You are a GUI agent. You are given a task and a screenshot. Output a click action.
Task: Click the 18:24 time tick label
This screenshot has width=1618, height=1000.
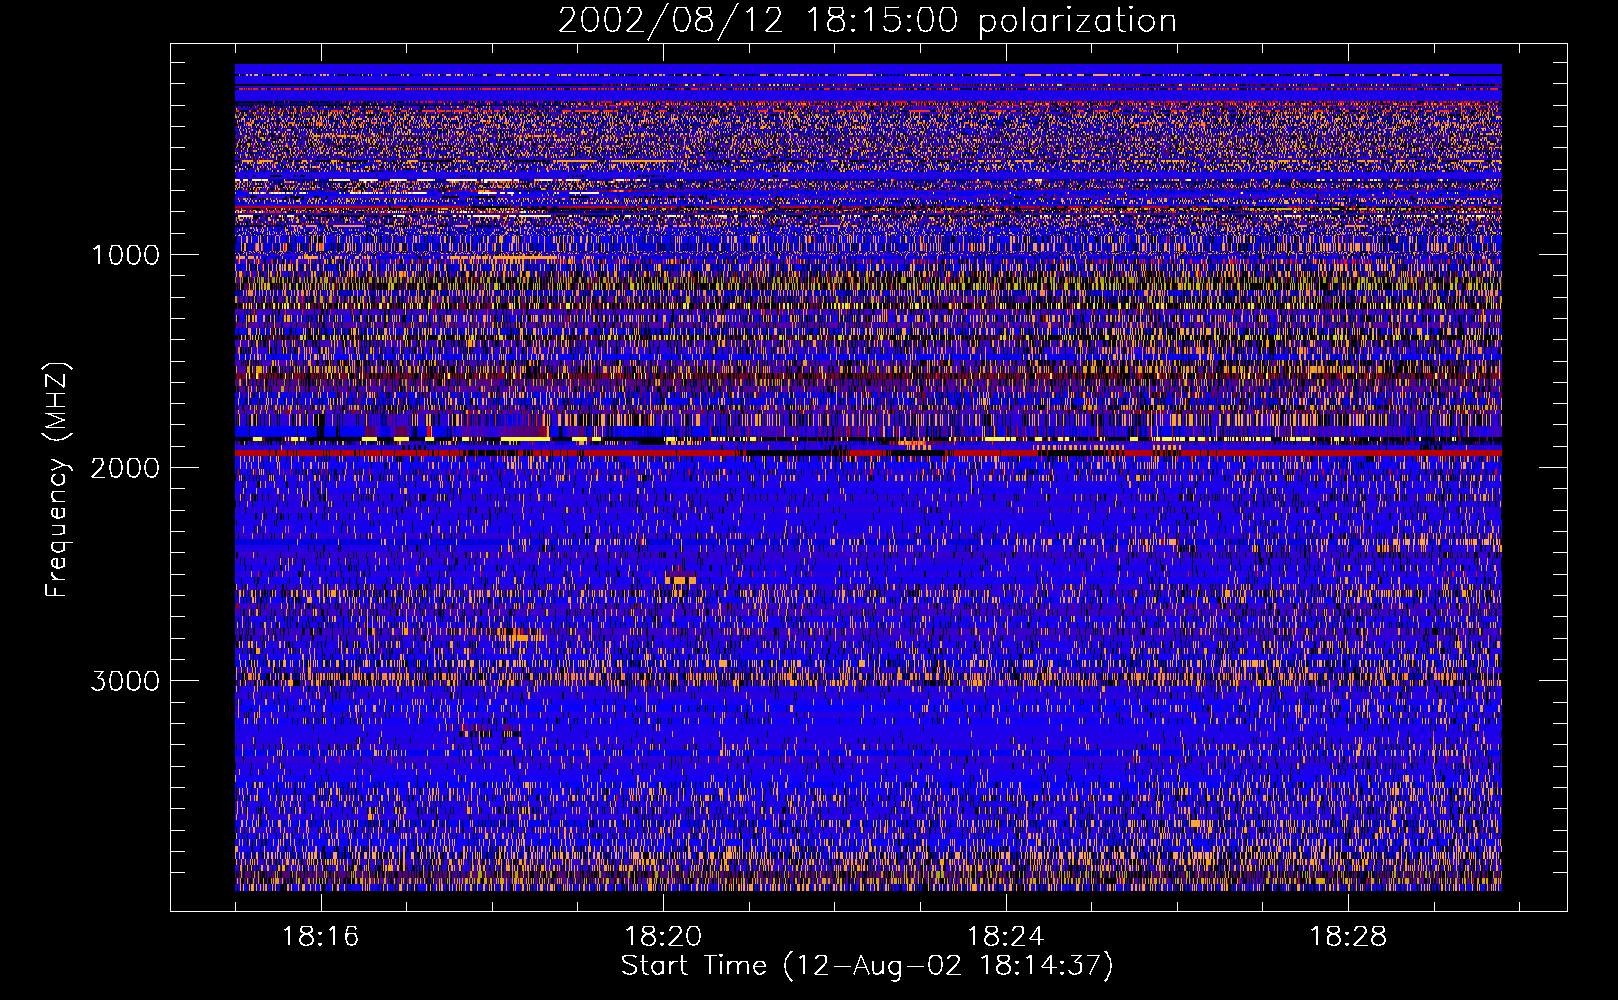(1005, 936)
